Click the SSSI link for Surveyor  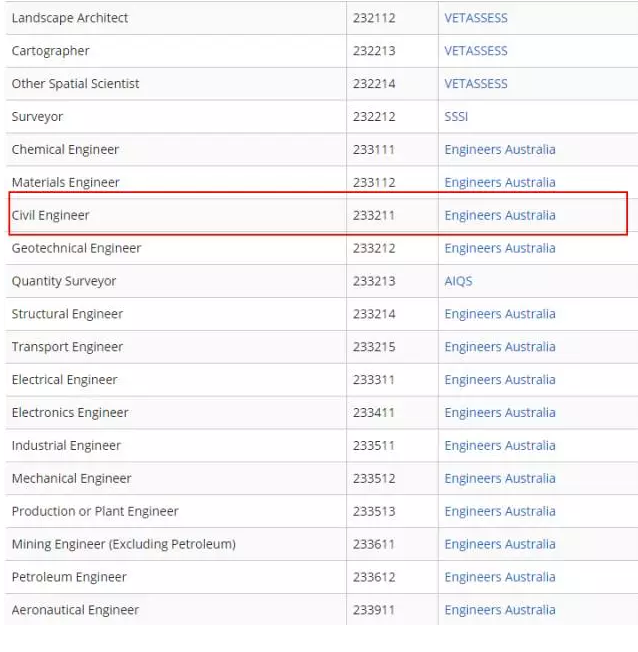tap(456, 117)
